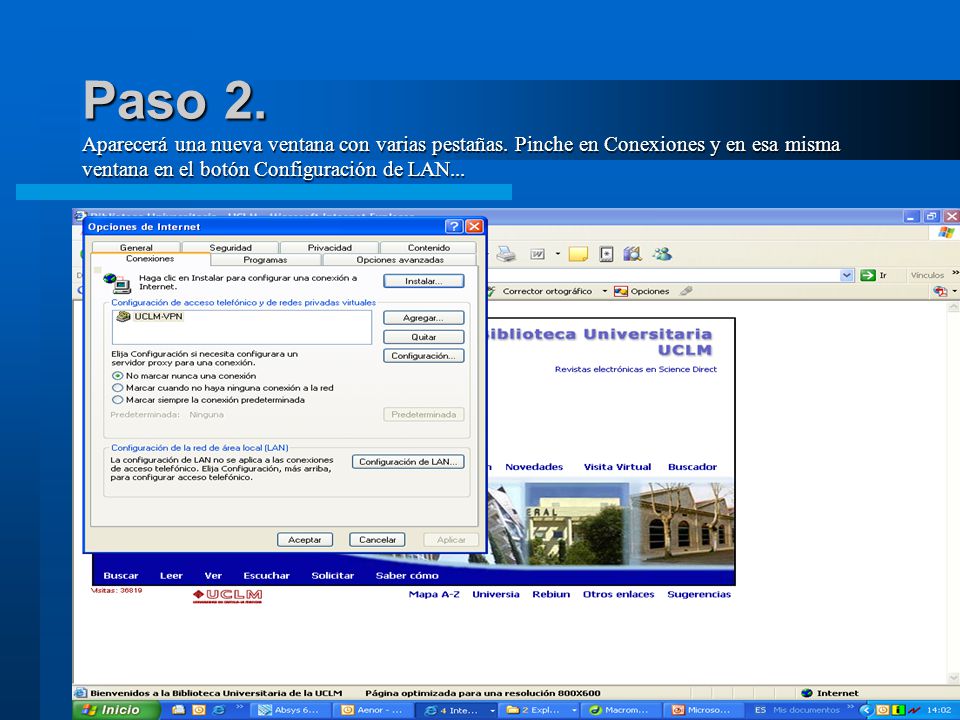Click the UCLM logo on the page
This screenshot has height=720, width=960.
coord(228,596)
